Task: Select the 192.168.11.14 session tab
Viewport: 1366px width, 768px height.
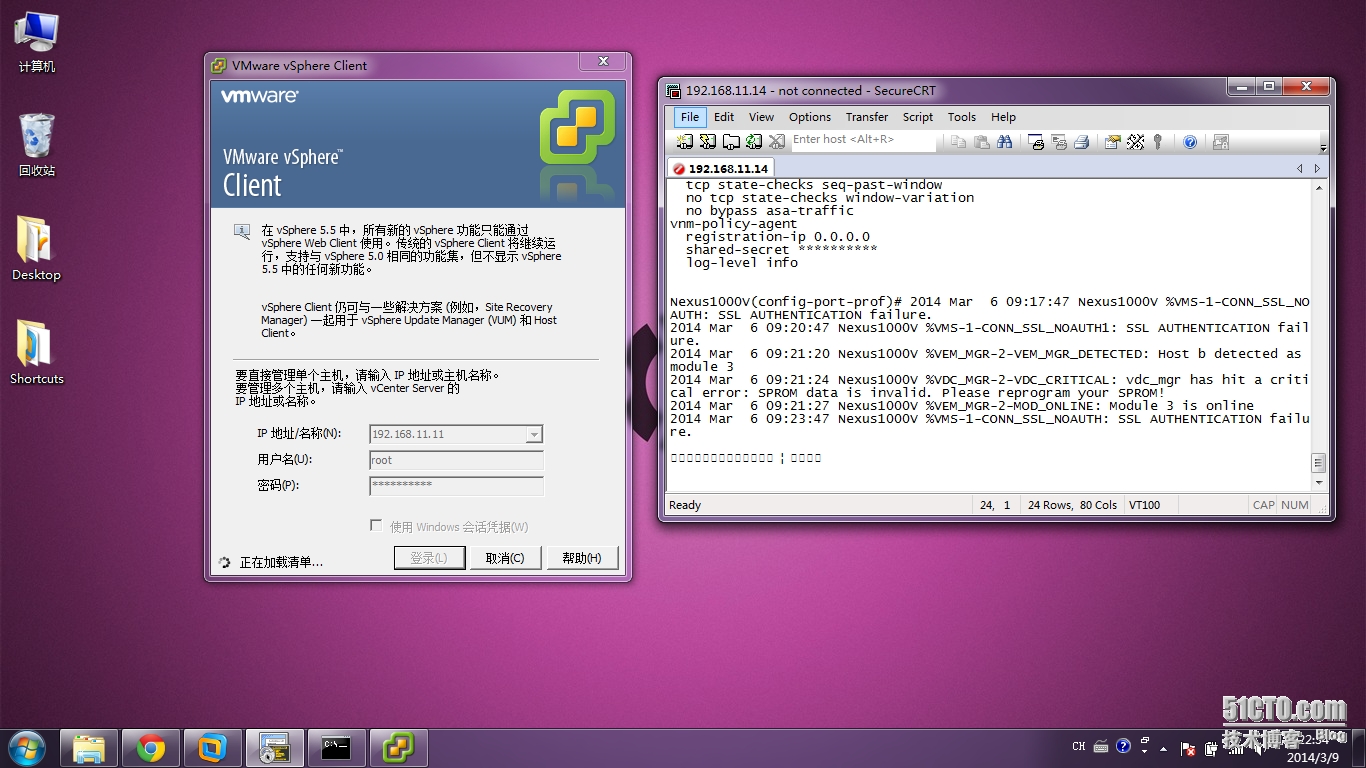Action: click(721, 168)
